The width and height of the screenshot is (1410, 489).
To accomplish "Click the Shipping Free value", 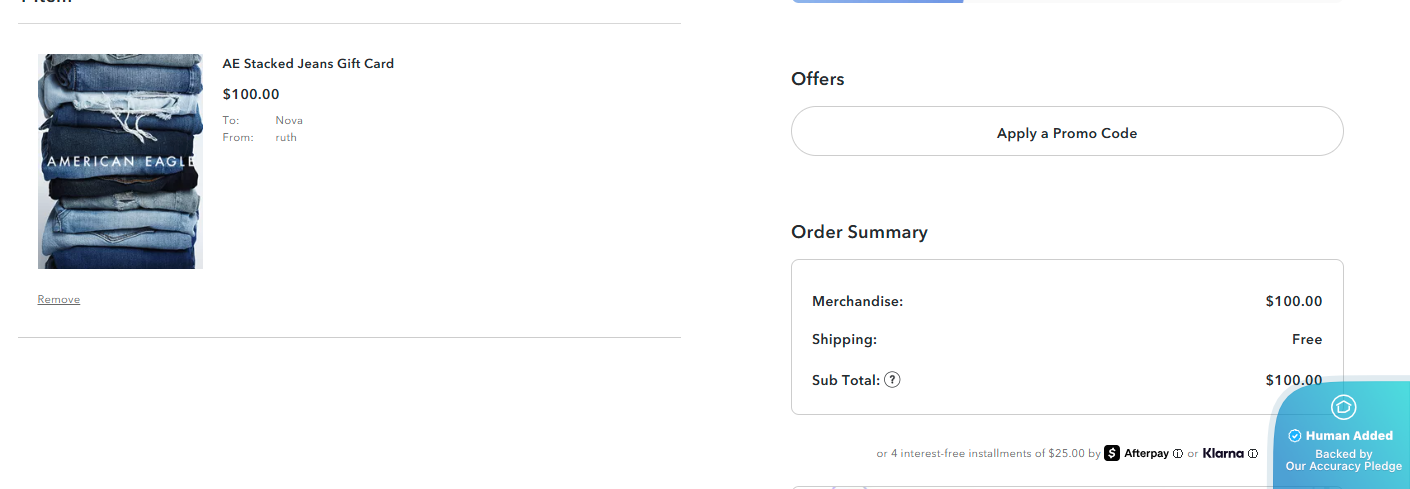I will coord(1306,340).
